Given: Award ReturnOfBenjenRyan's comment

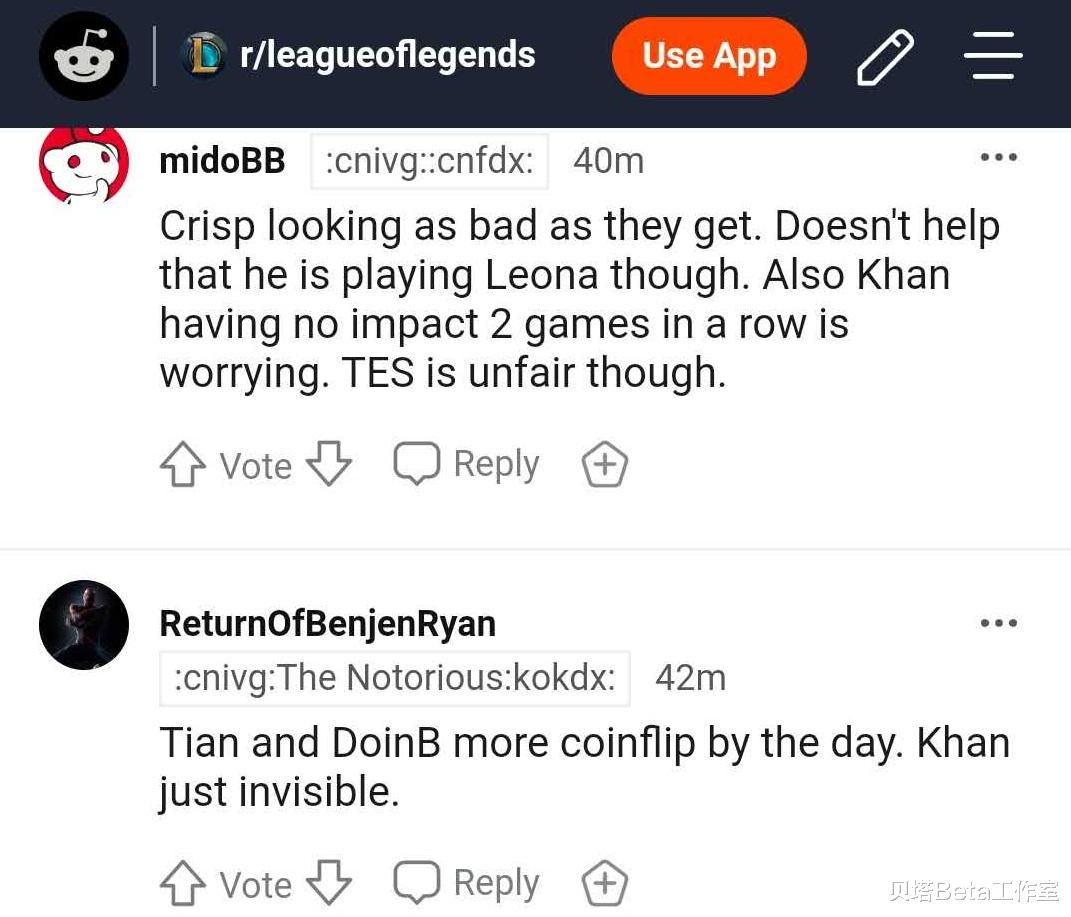Looking at the screenshot, I should (604, 884).
